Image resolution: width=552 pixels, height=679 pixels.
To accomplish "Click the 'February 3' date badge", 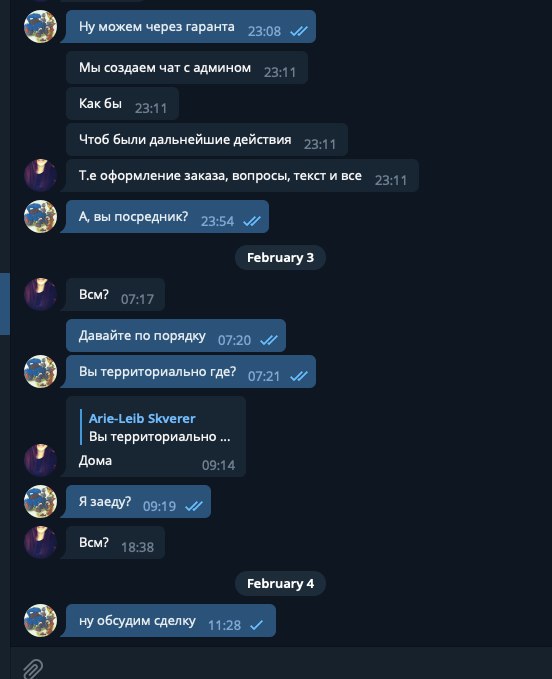I will pyautogui.click(x=280, y=258).
